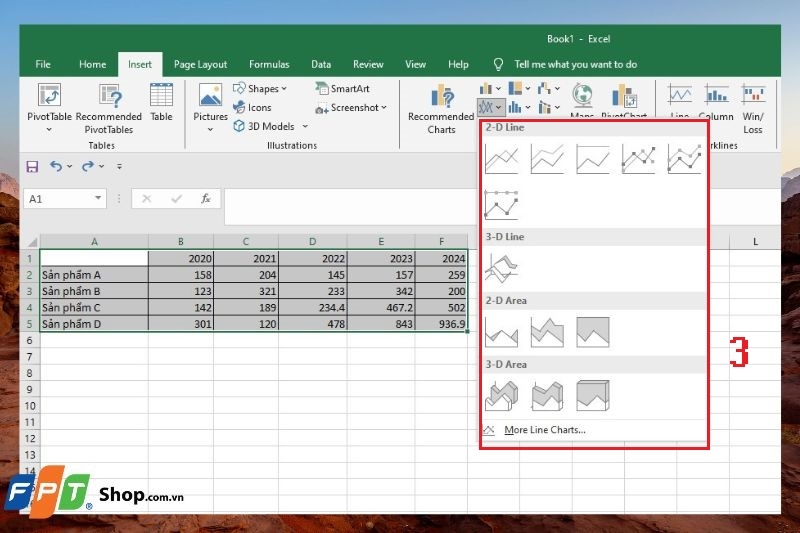Click the Insert Function fx button

tap(206, 199)
